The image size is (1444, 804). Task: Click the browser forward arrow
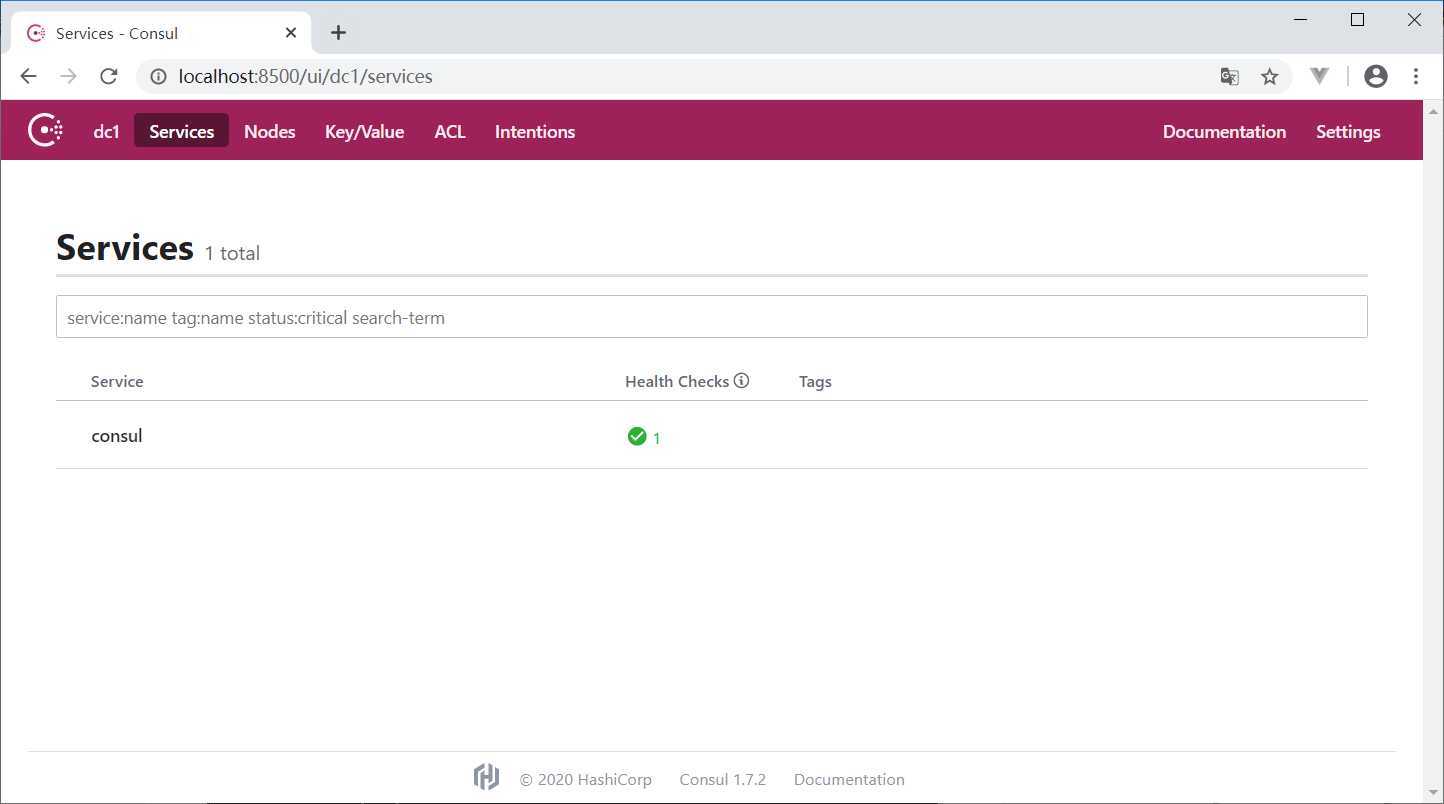(x=68, y=76)
